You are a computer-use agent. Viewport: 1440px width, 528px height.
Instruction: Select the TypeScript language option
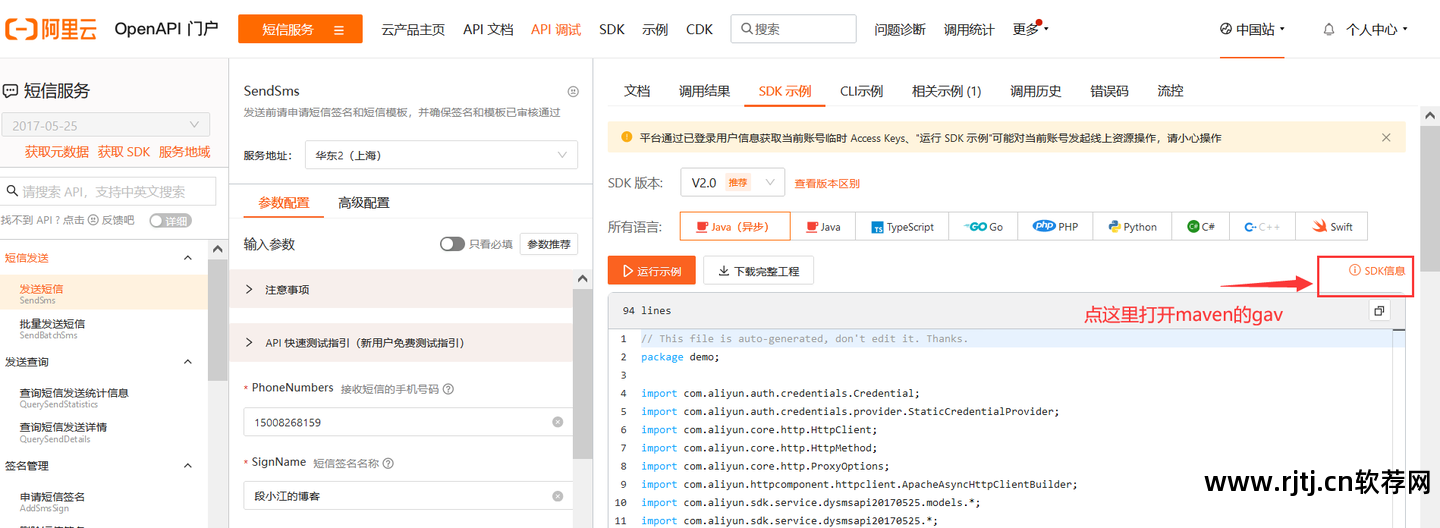point(903,227)
